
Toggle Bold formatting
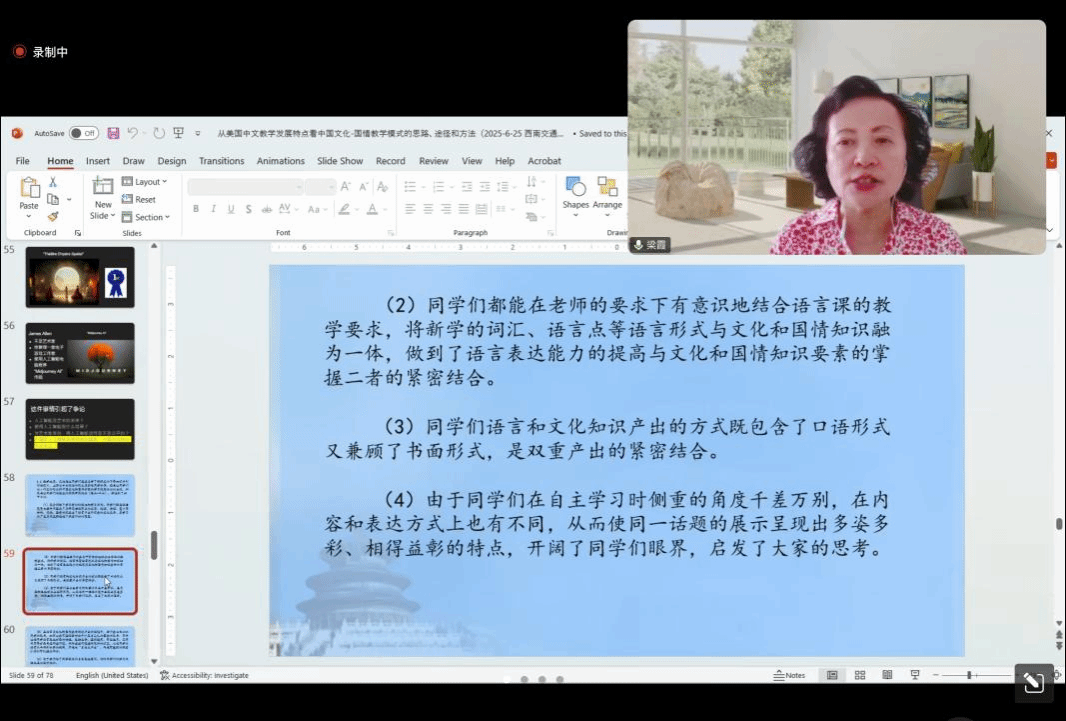coord(196,209)
